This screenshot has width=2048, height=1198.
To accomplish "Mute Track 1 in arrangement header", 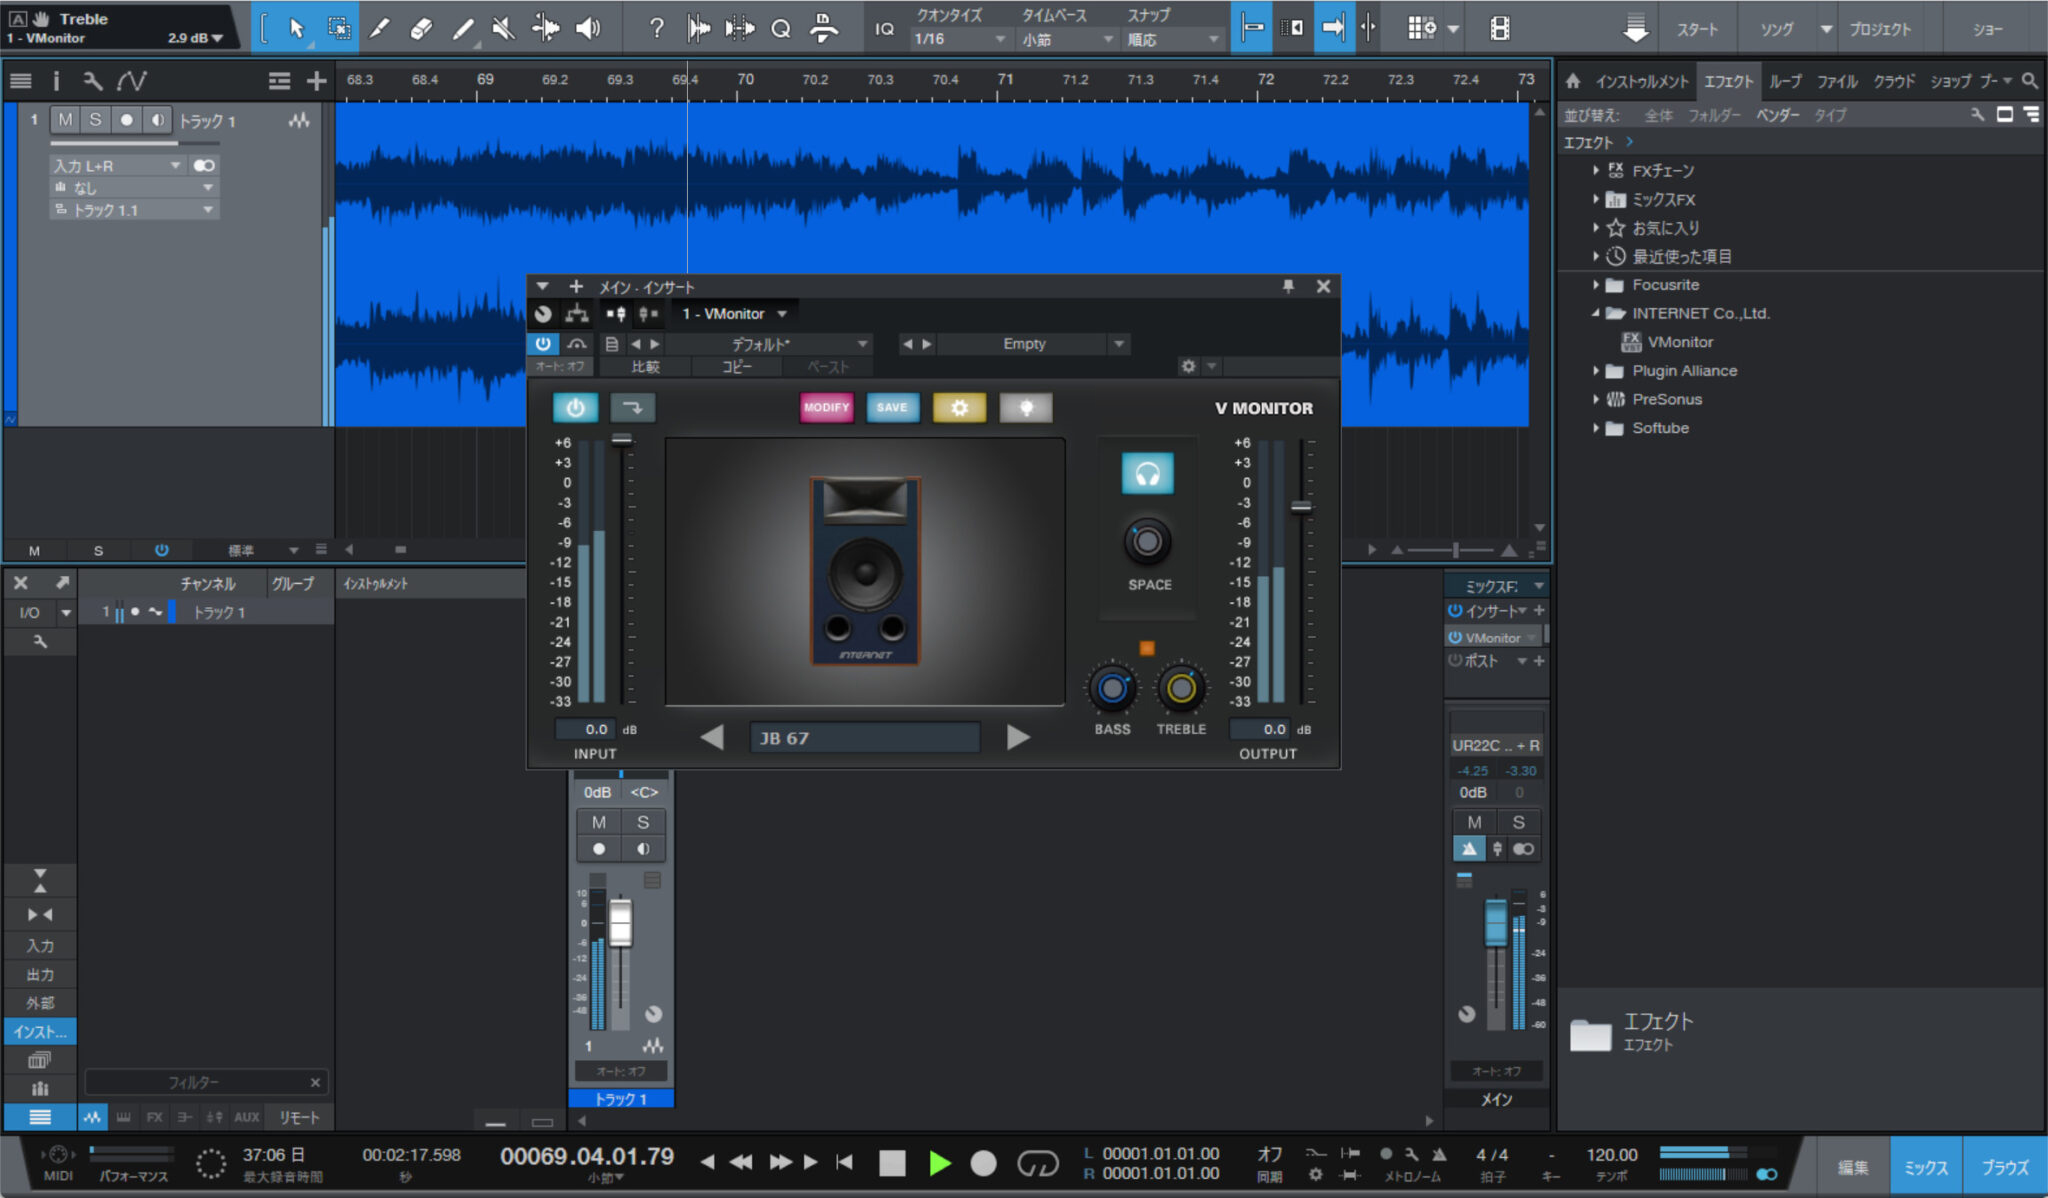I will point(65,120).
